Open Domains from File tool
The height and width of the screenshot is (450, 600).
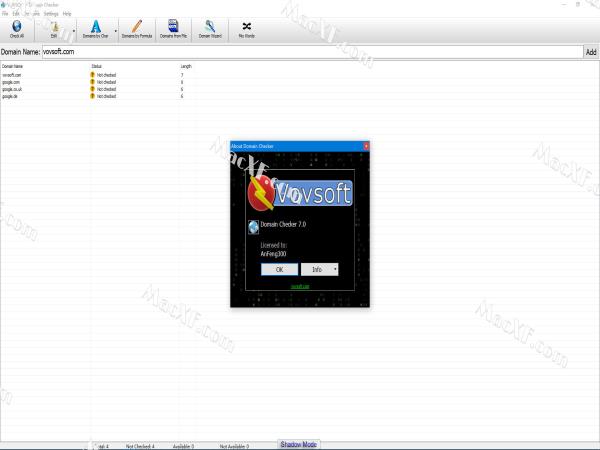pyautogui.click(x=173, y=29)
